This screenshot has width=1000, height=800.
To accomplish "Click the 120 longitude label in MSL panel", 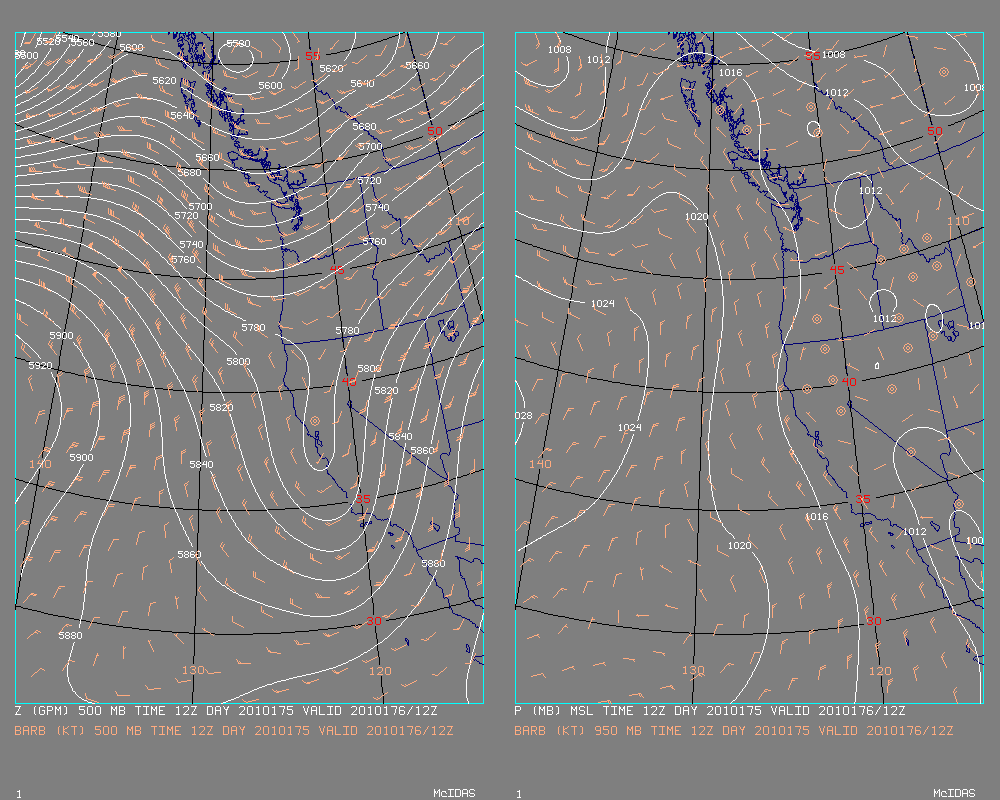I will point(880,670).
